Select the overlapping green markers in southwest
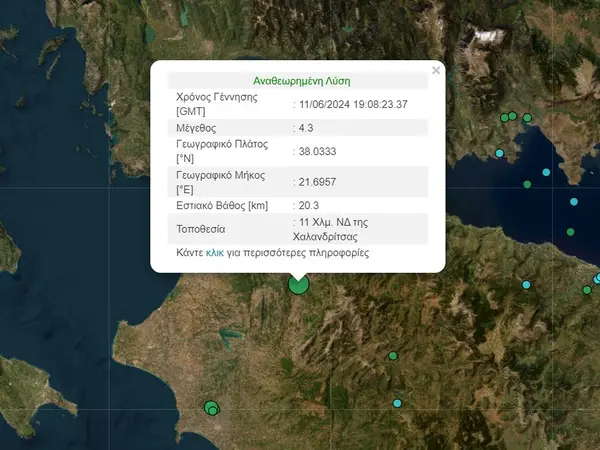The height and width of the screenshot is (450, 600). pos(211,407)
